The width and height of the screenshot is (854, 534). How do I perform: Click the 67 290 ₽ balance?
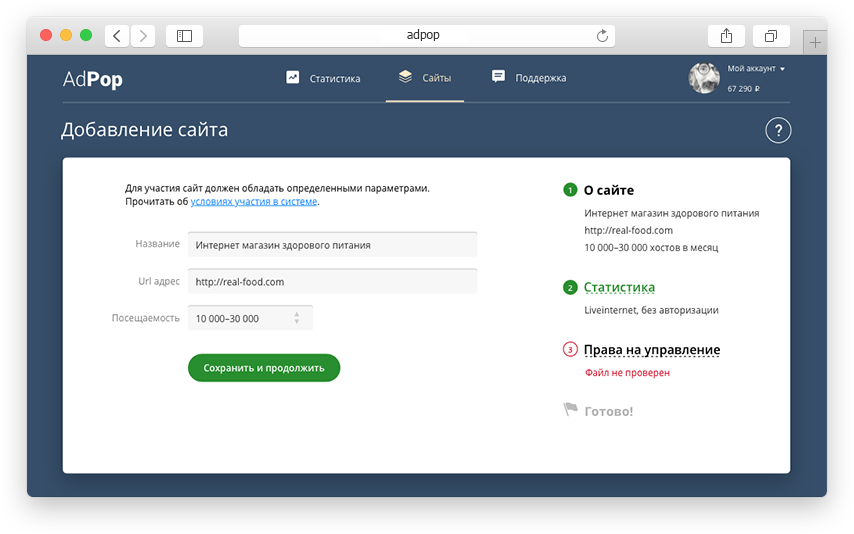tap(743, 89)
